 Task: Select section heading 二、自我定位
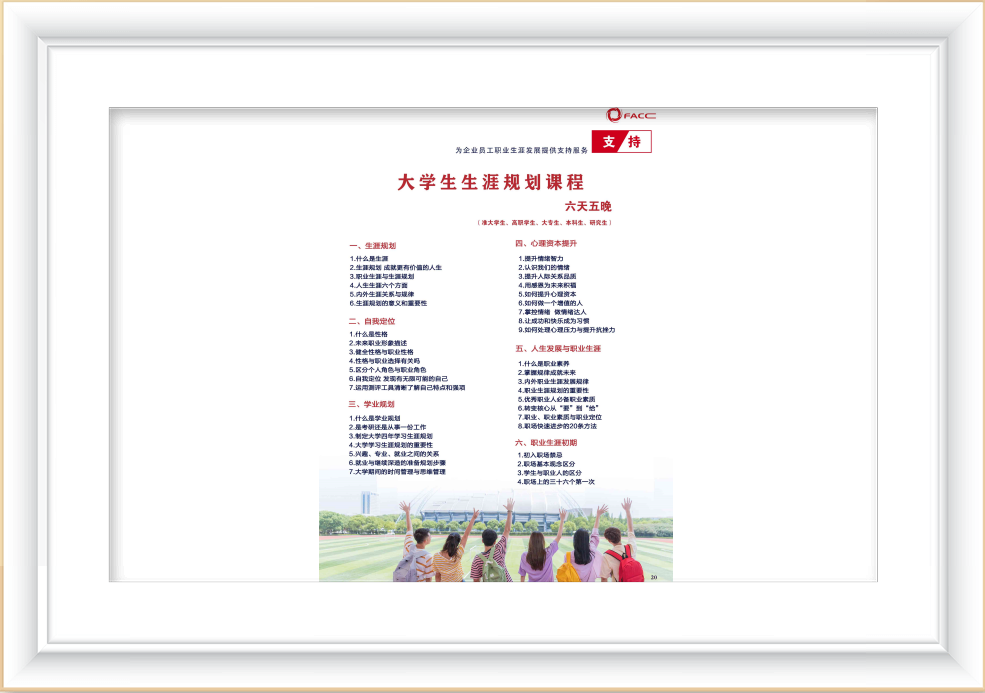point(372,322)
